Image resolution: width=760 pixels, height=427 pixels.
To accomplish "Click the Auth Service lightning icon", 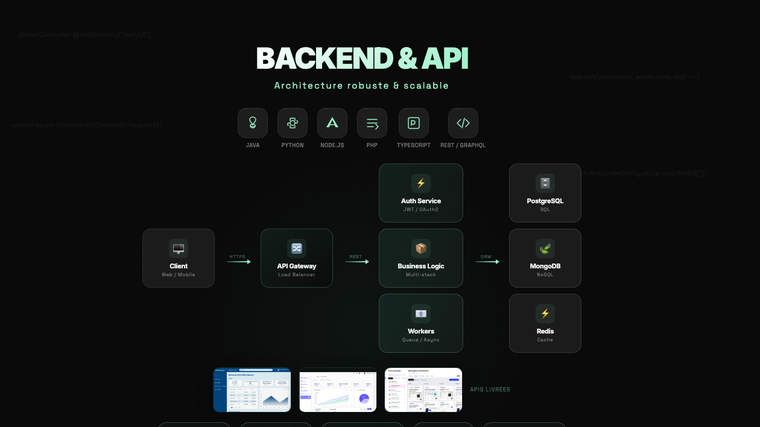I will (421, 183).
